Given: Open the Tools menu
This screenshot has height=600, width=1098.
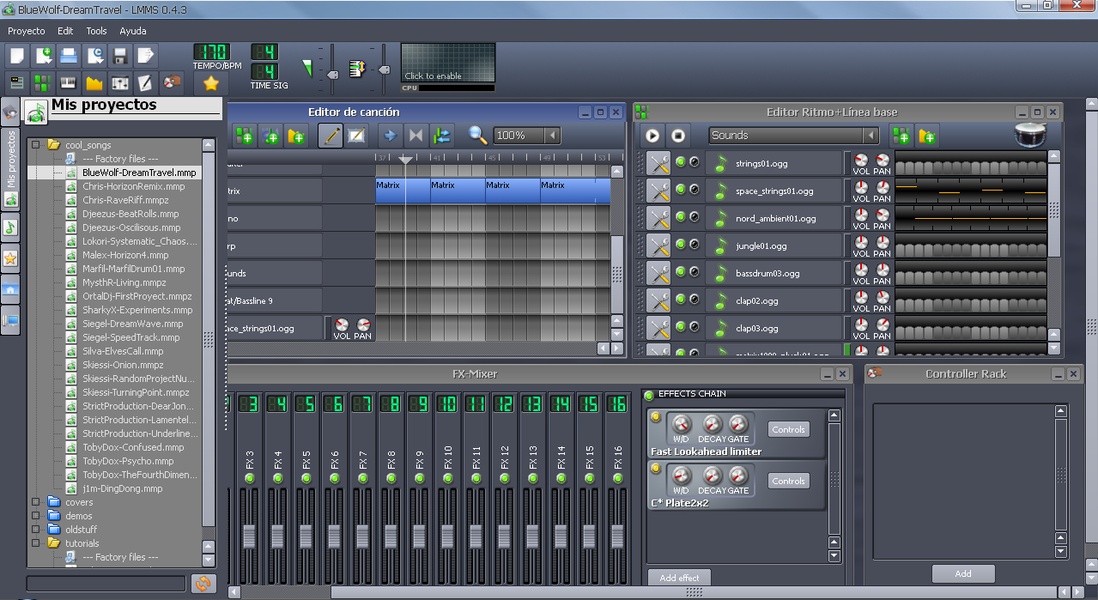Looking at the screenshot, I should point(96,31).
